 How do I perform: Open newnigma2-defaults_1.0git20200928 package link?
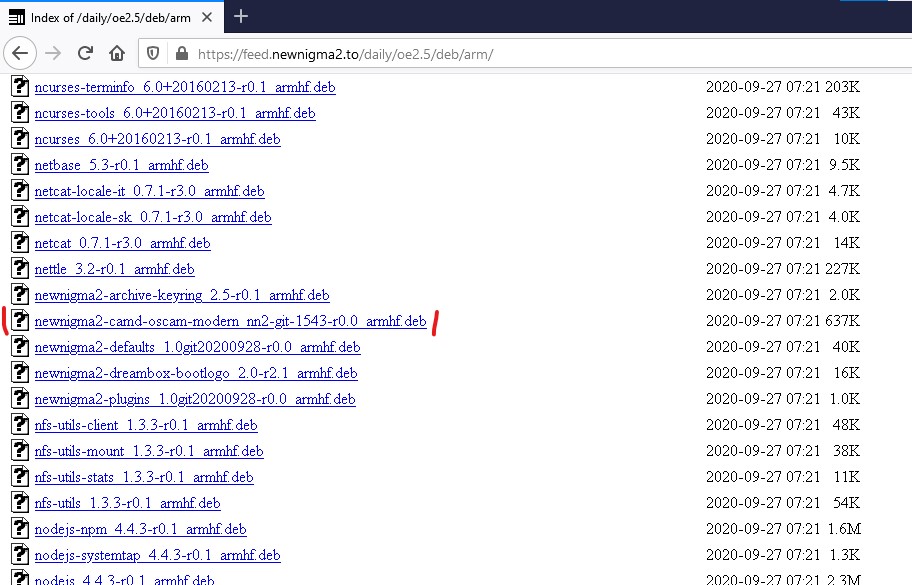[197, 348]
